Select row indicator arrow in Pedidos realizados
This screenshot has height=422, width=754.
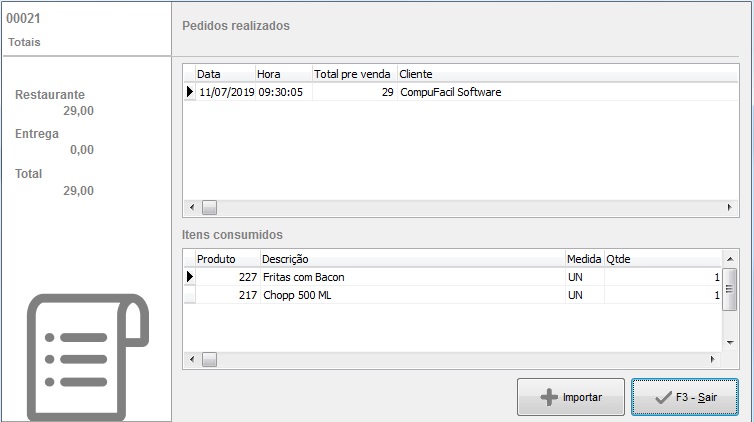(189, 93)
